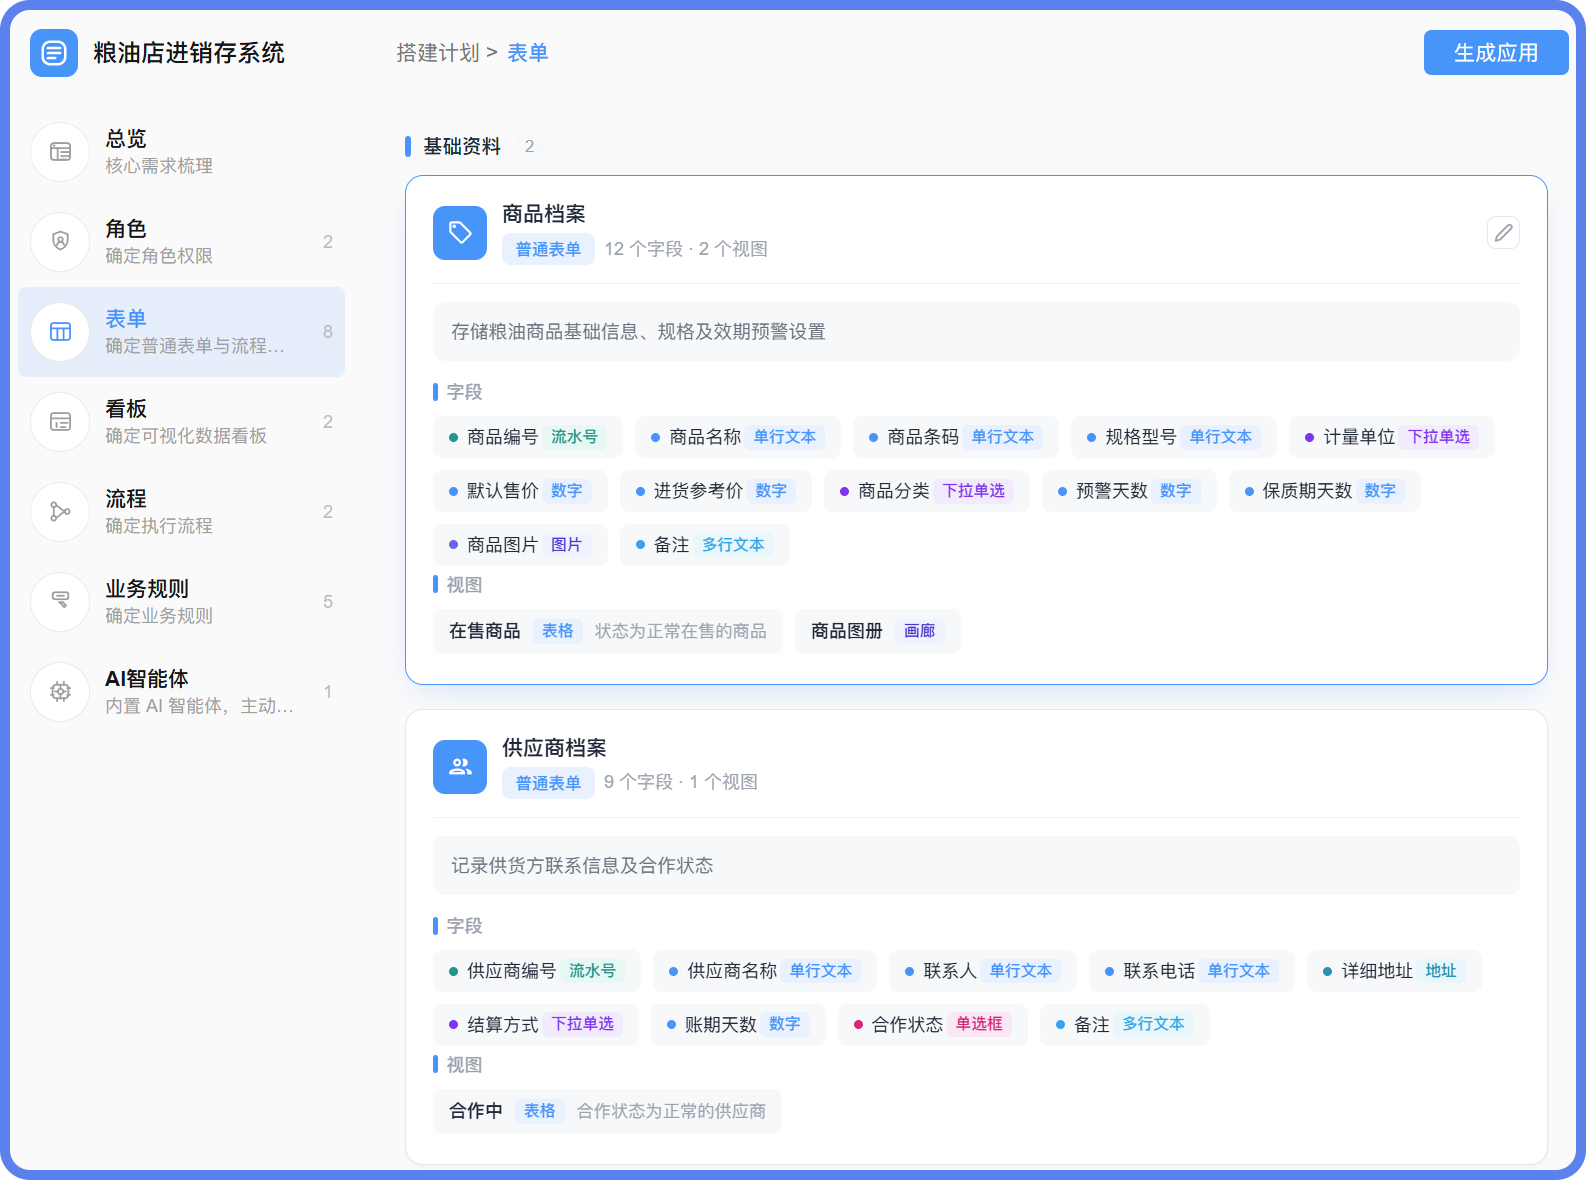Select the 商品图片 field chip

[520, 545]
